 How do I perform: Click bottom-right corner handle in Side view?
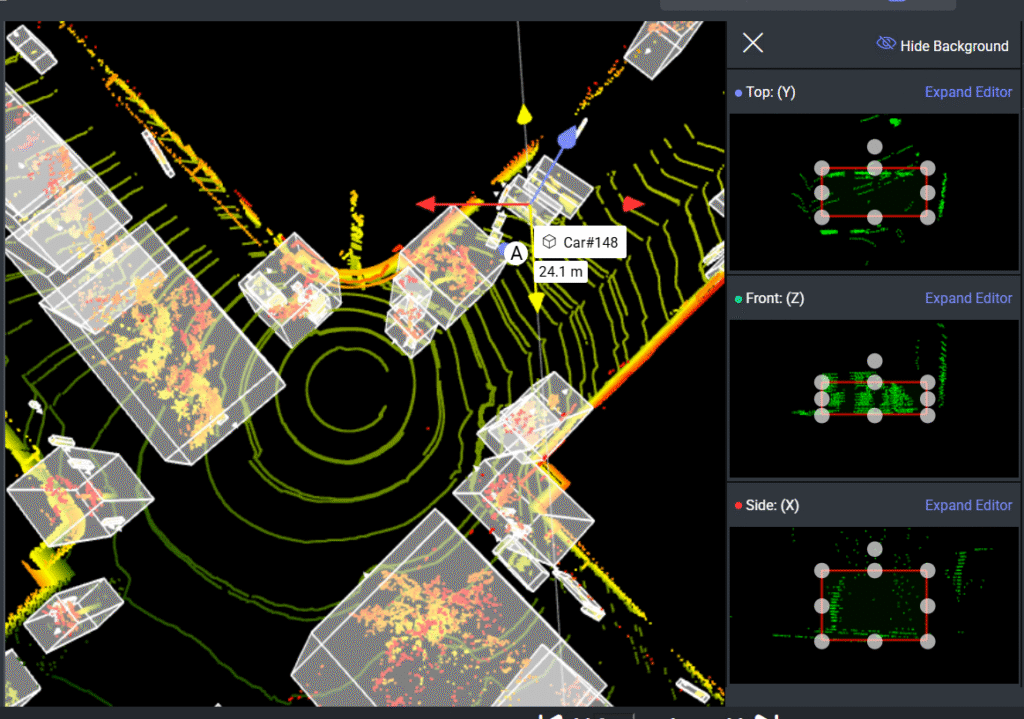(927, 641)
